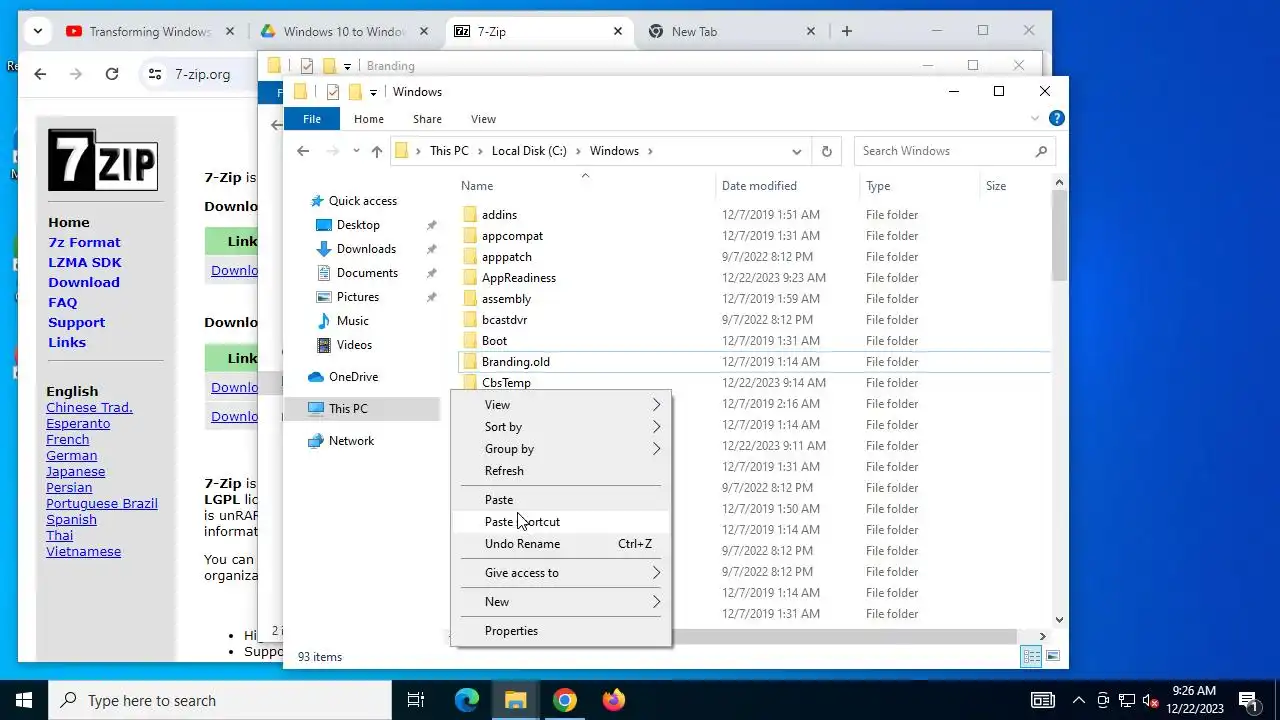Open the Windows Start menu

tap(24, 700)
